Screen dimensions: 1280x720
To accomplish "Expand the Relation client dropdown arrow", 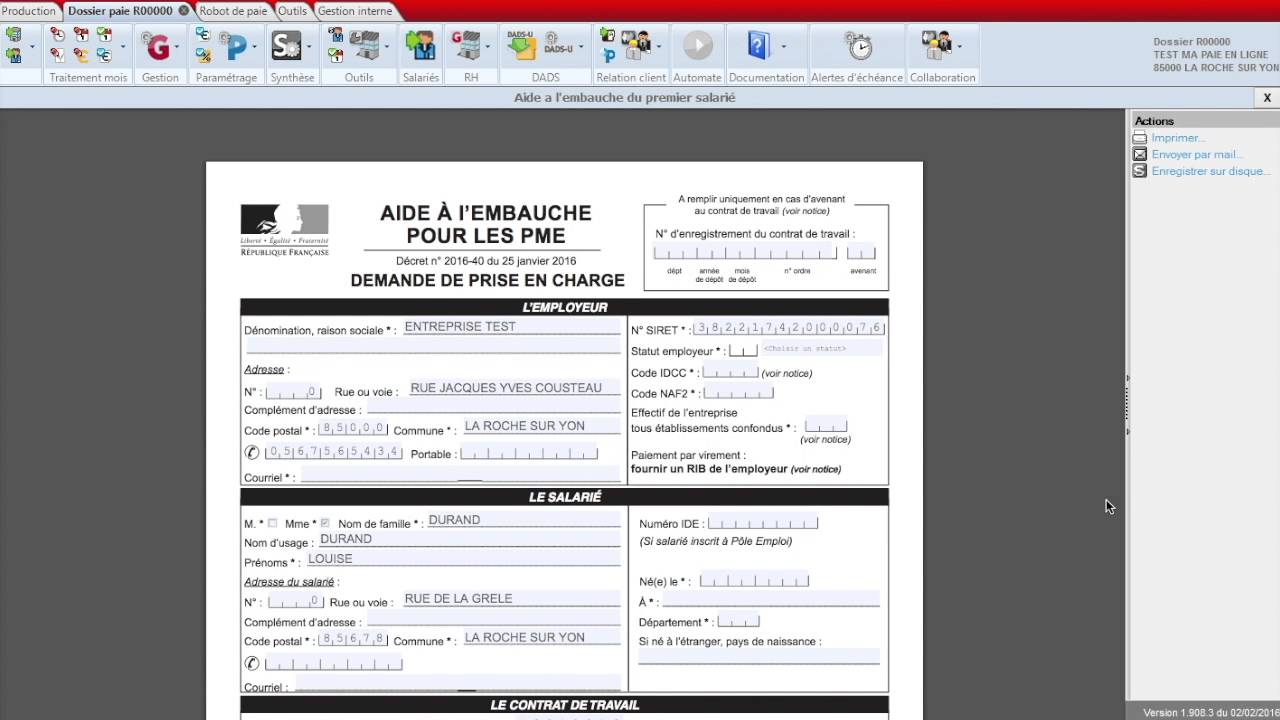I will [658, 46].
